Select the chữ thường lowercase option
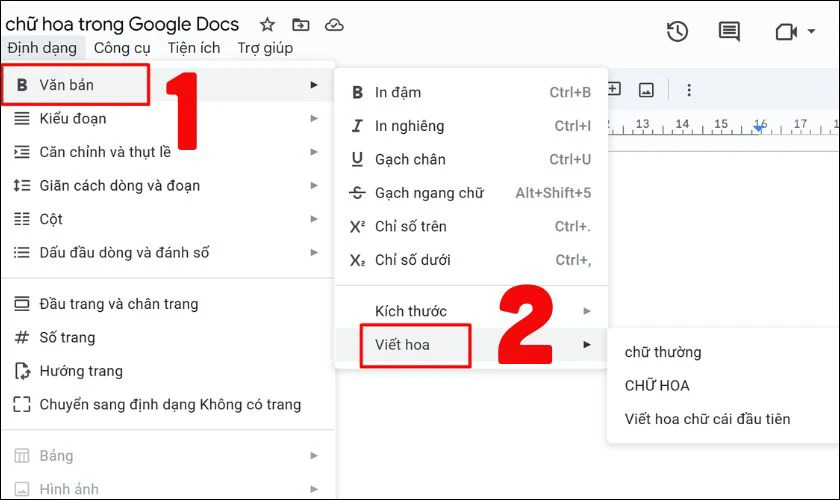The width and height of the screenshot is (840, 500). click(723, 352)
